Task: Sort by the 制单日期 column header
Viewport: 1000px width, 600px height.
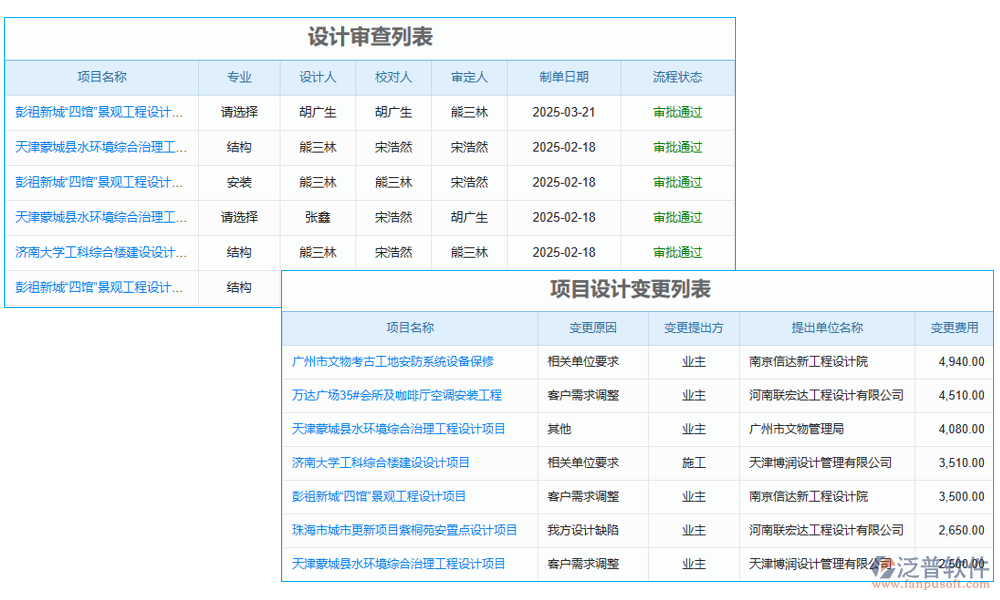Action: pos(564,77)
